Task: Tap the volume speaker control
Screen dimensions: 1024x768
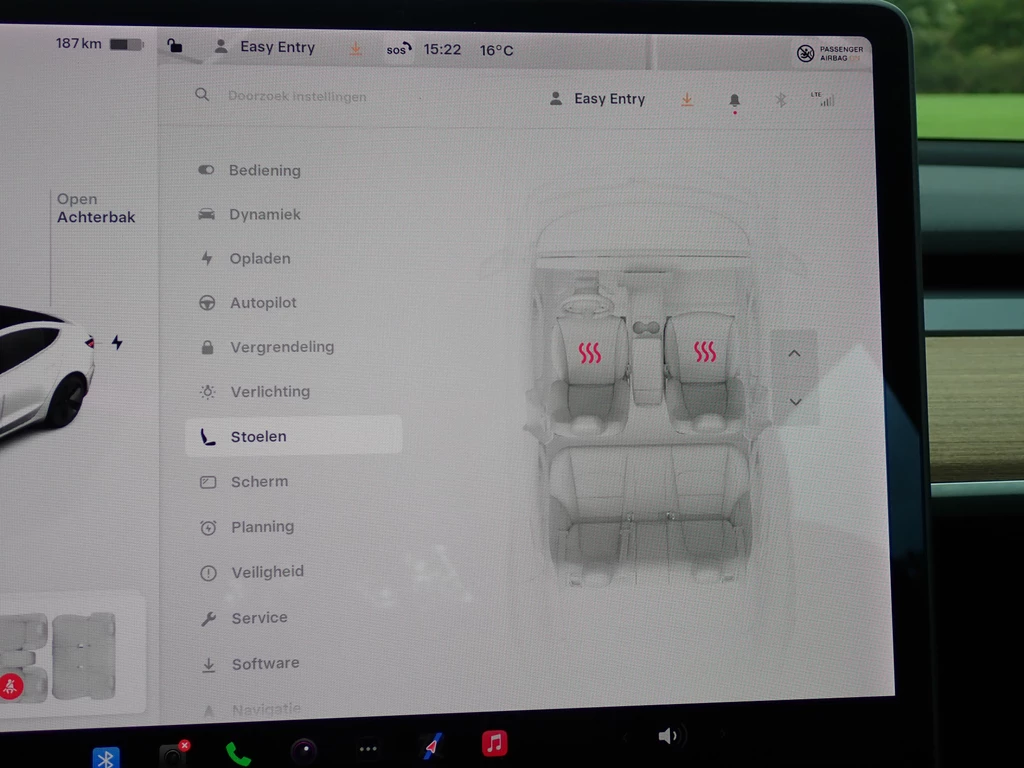Action: [668, 737]
